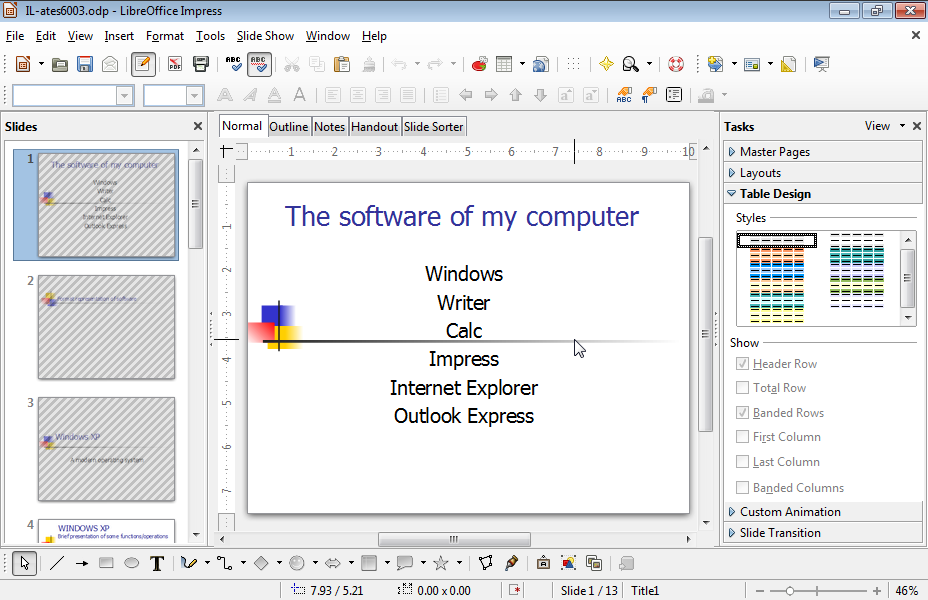This screenshot has width=928, height=600.
Task: Select the Symbol Shapes smiley tool
Action: point(297,563)
